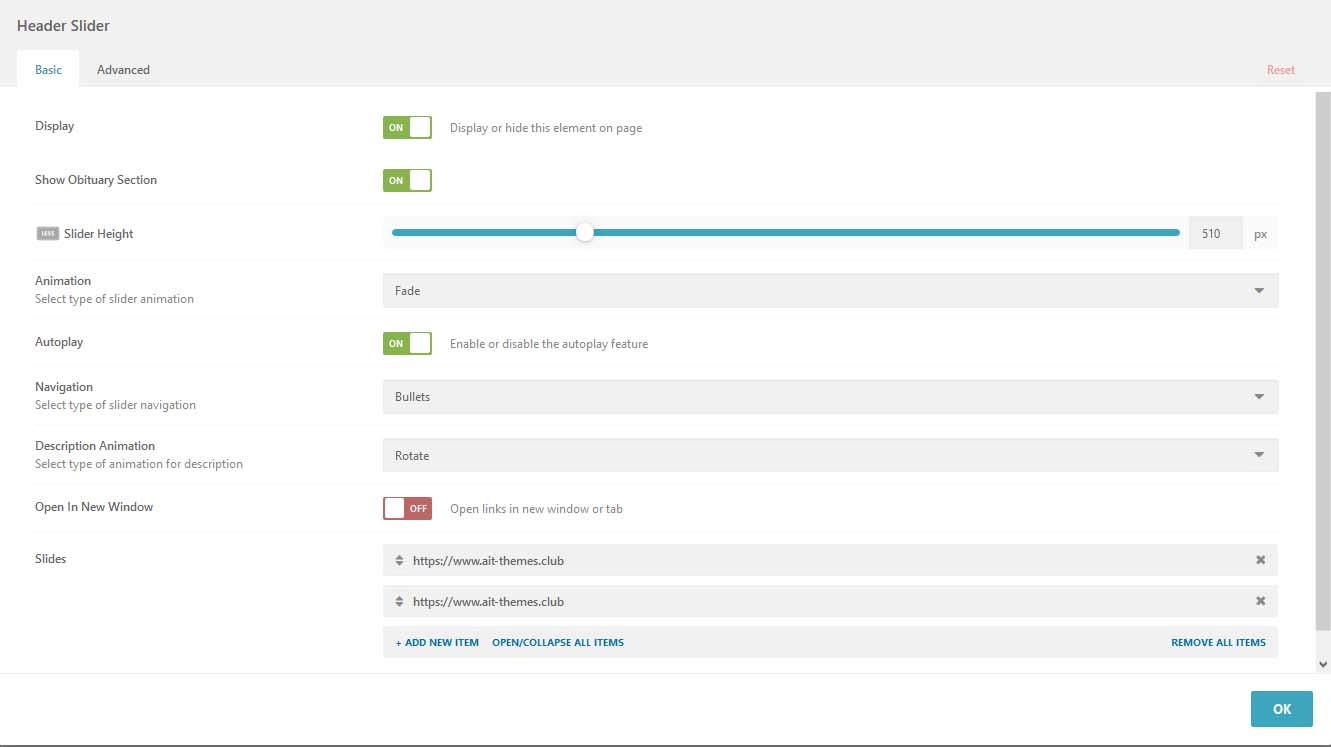
Task: Click the Slider Height slider track
Action: (x=786, y=233)
